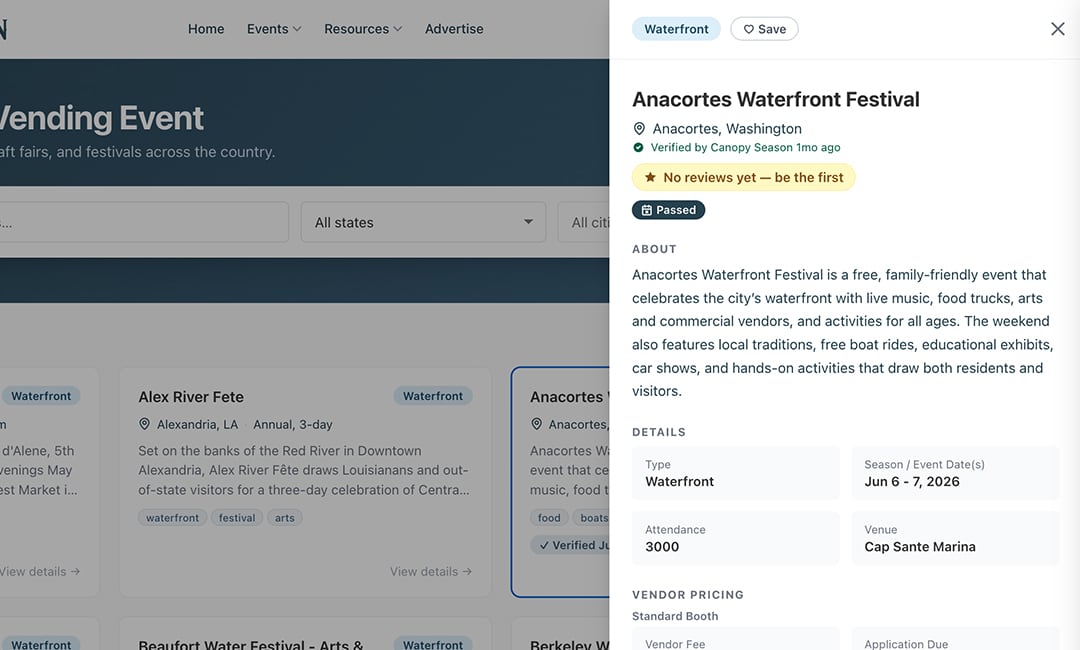This screenshot has height=650, width=1080.
Task: Select the waterfront tag on Alex River Fete
Action: (172, 518)
